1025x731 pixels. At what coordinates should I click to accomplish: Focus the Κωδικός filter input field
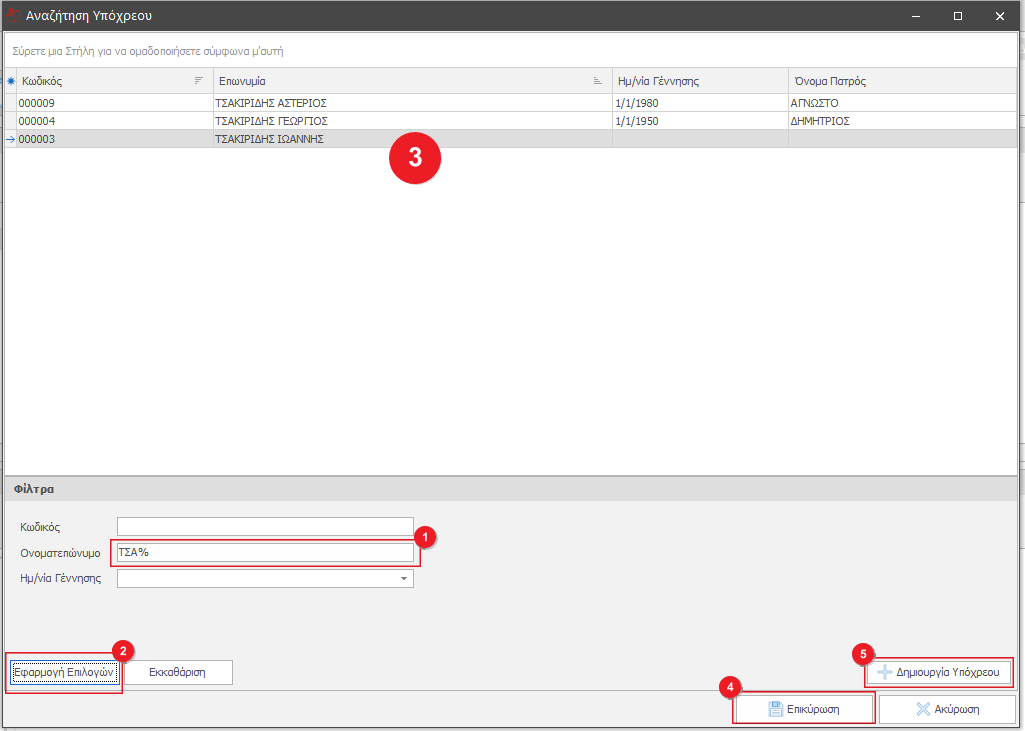click(265, 526)
